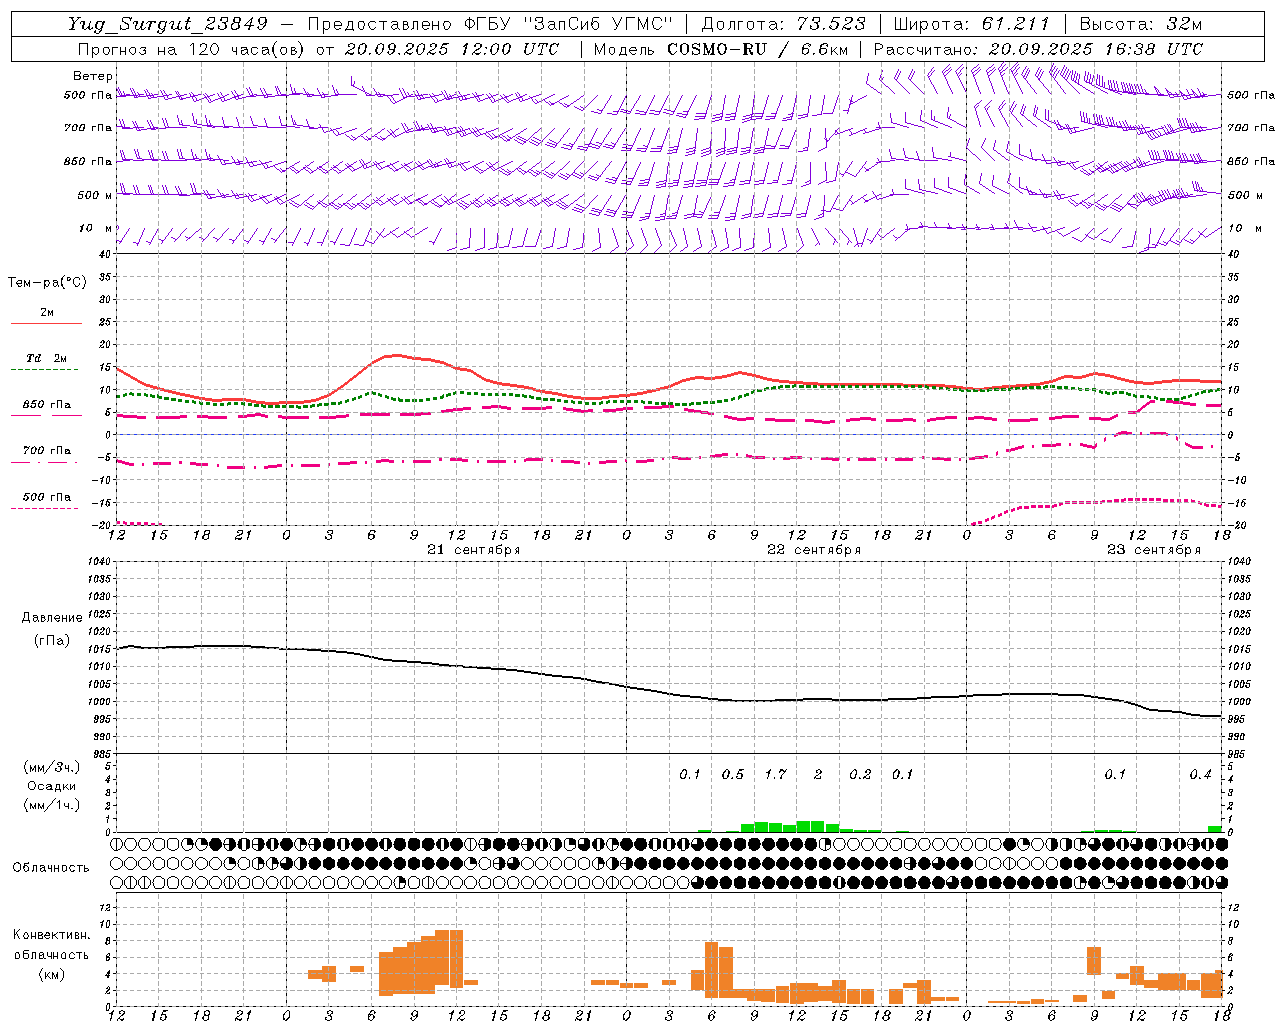The width and height of the screenshot is (1280, 1024).
Task: Click the 'Давление' panel label
Action: pos(52,618)
